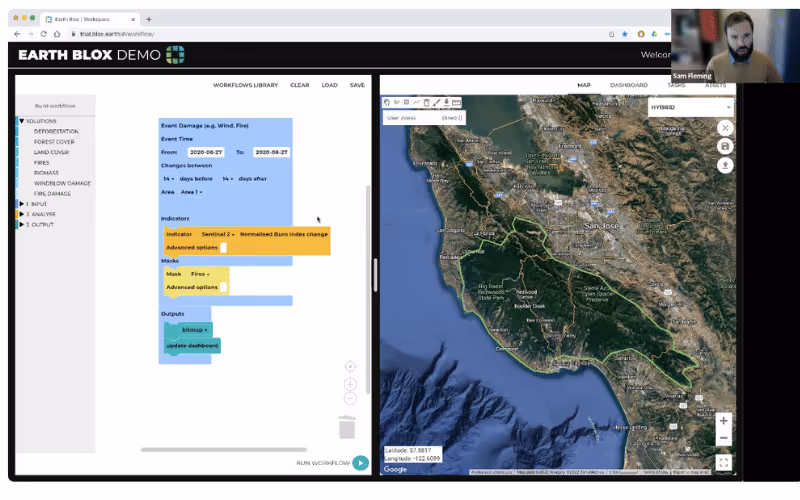Tick the Indicator Advanced options checkbox
The width and height of the screenshot is (800, 500).
click(223, 247)
